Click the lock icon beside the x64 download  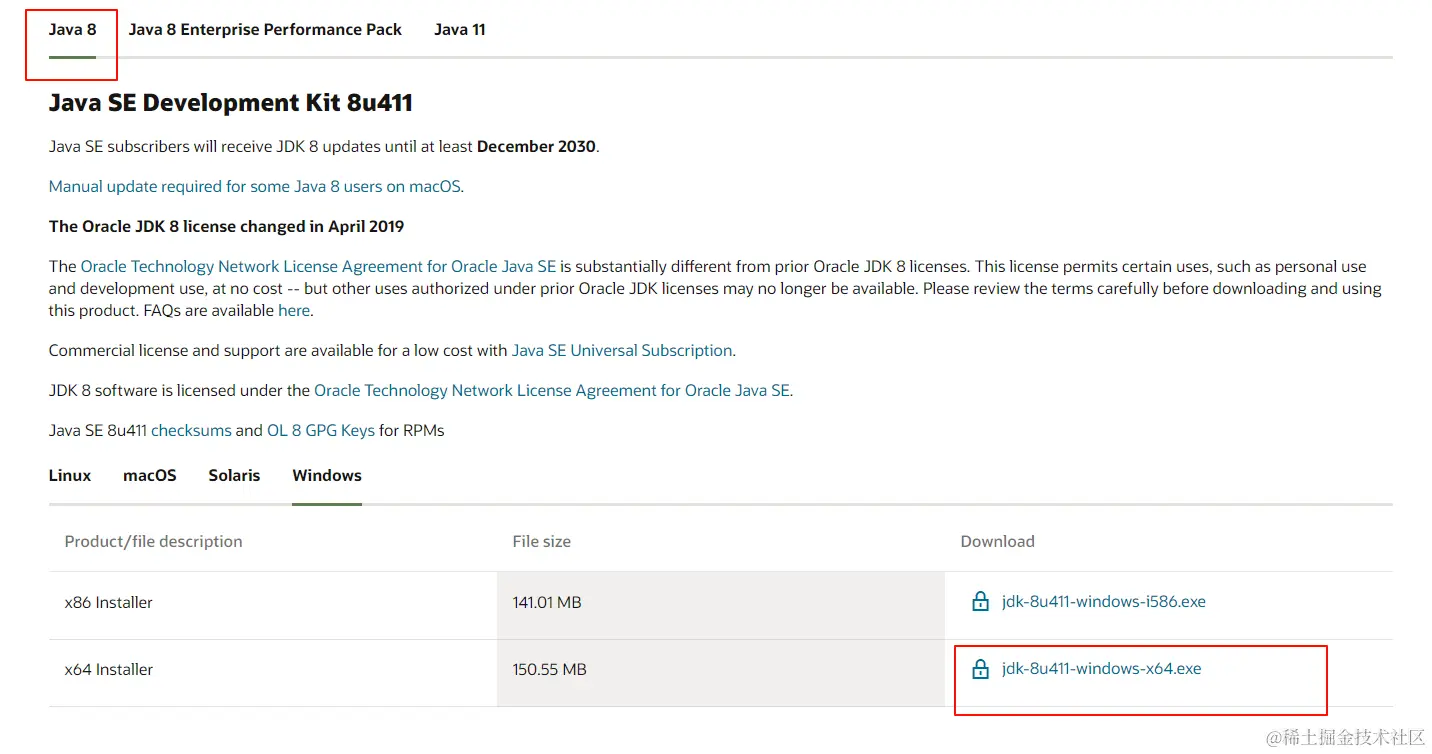980,669
